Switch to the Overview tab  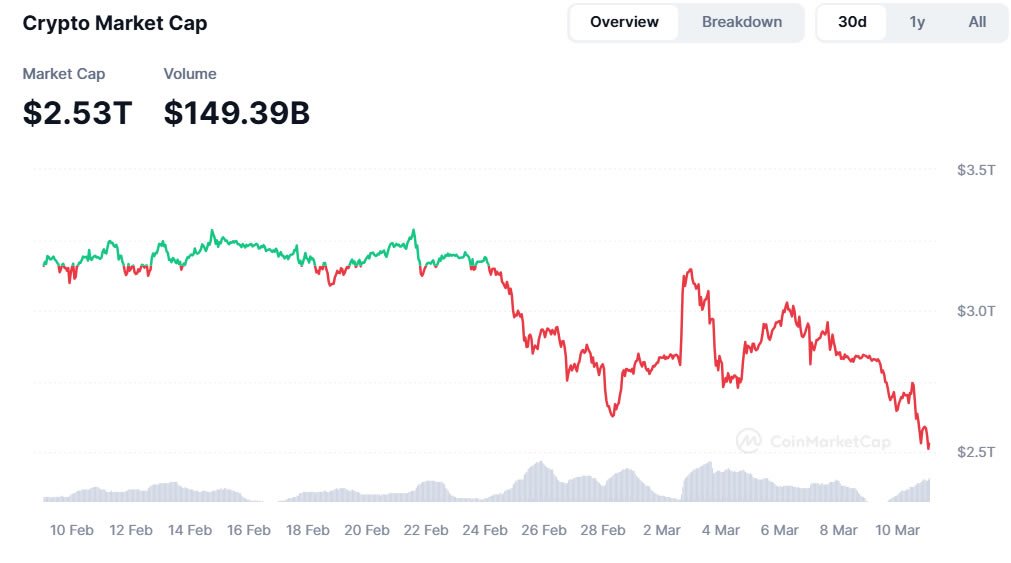tap(624, 22)
